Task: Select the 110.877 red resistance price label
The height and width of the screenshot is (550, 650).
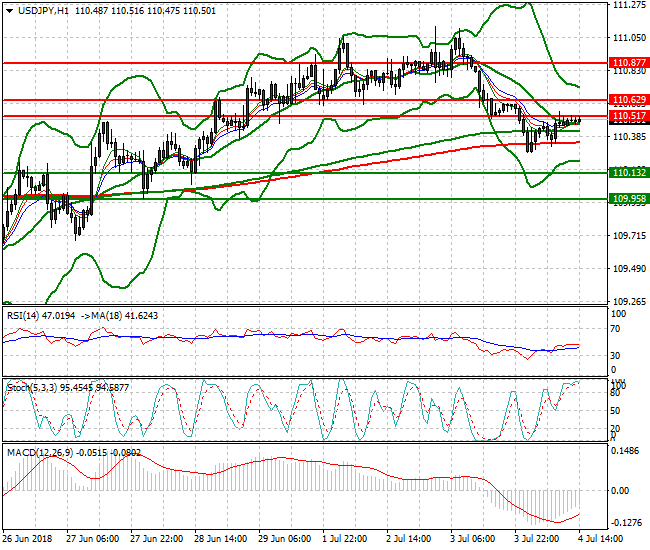Action: click(x=629, y=62)
